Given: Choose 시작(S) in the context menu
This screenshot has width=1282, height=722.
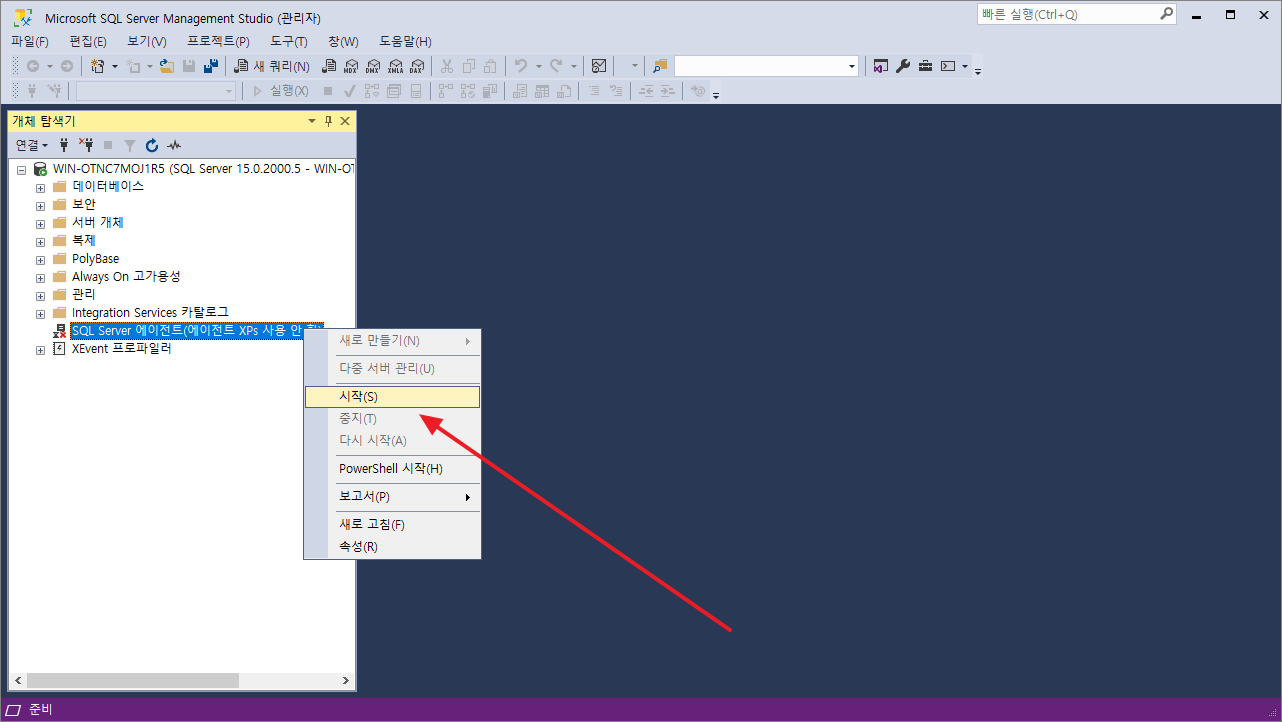Looking at the screenshot, I should pos(392,397).
